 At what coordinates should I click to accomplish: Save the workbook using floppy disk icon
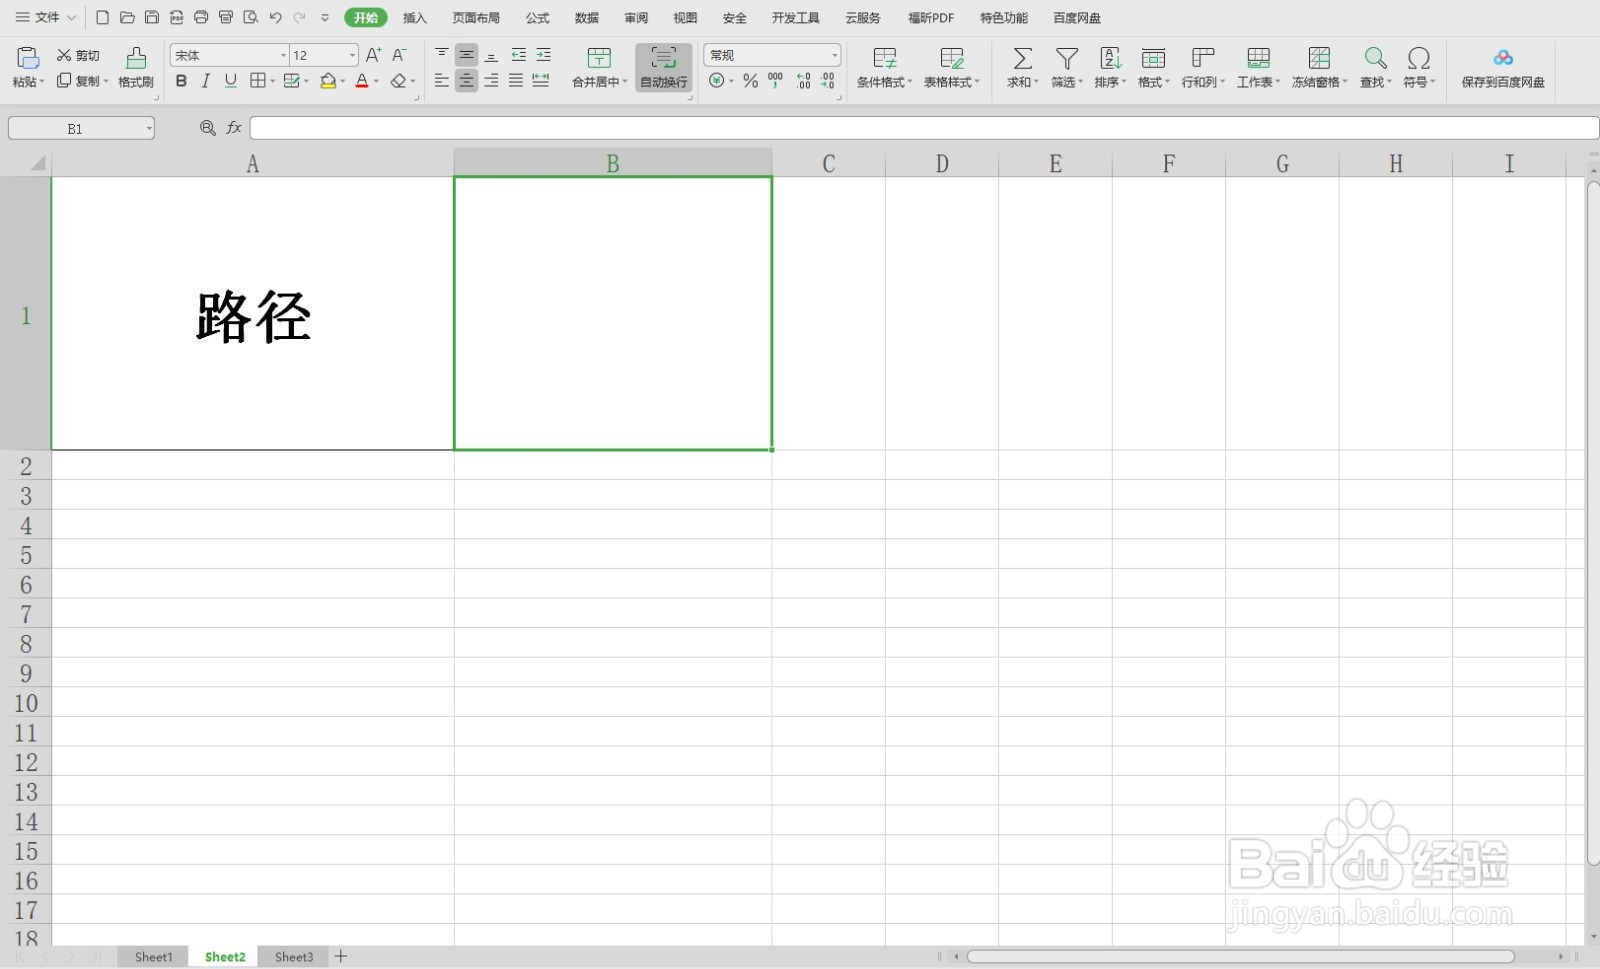(152, 18)
